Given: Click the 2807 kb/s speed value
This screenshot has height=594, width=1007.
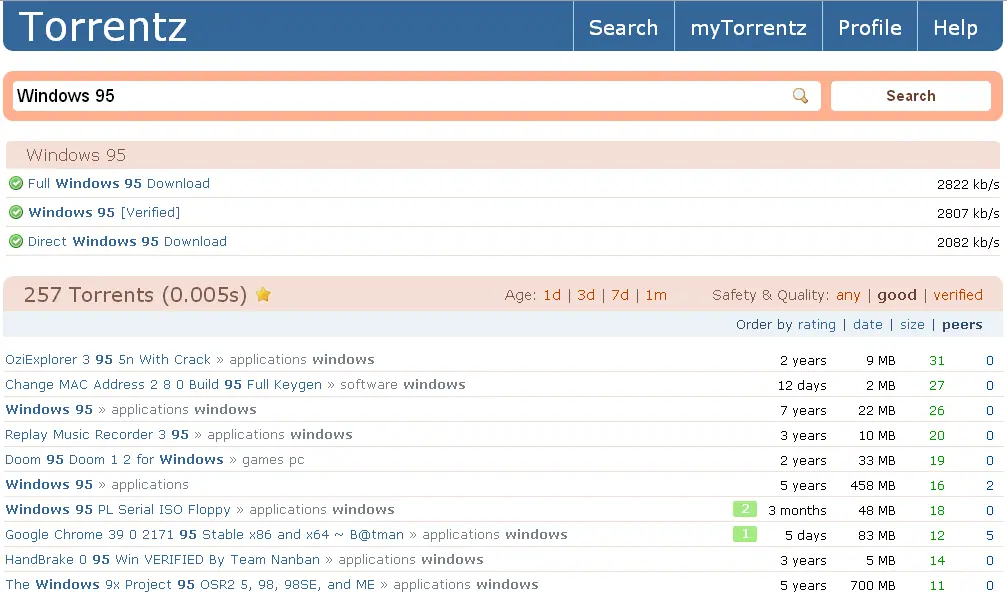Looking at the screenshot, I should click(x=968, y=214).
